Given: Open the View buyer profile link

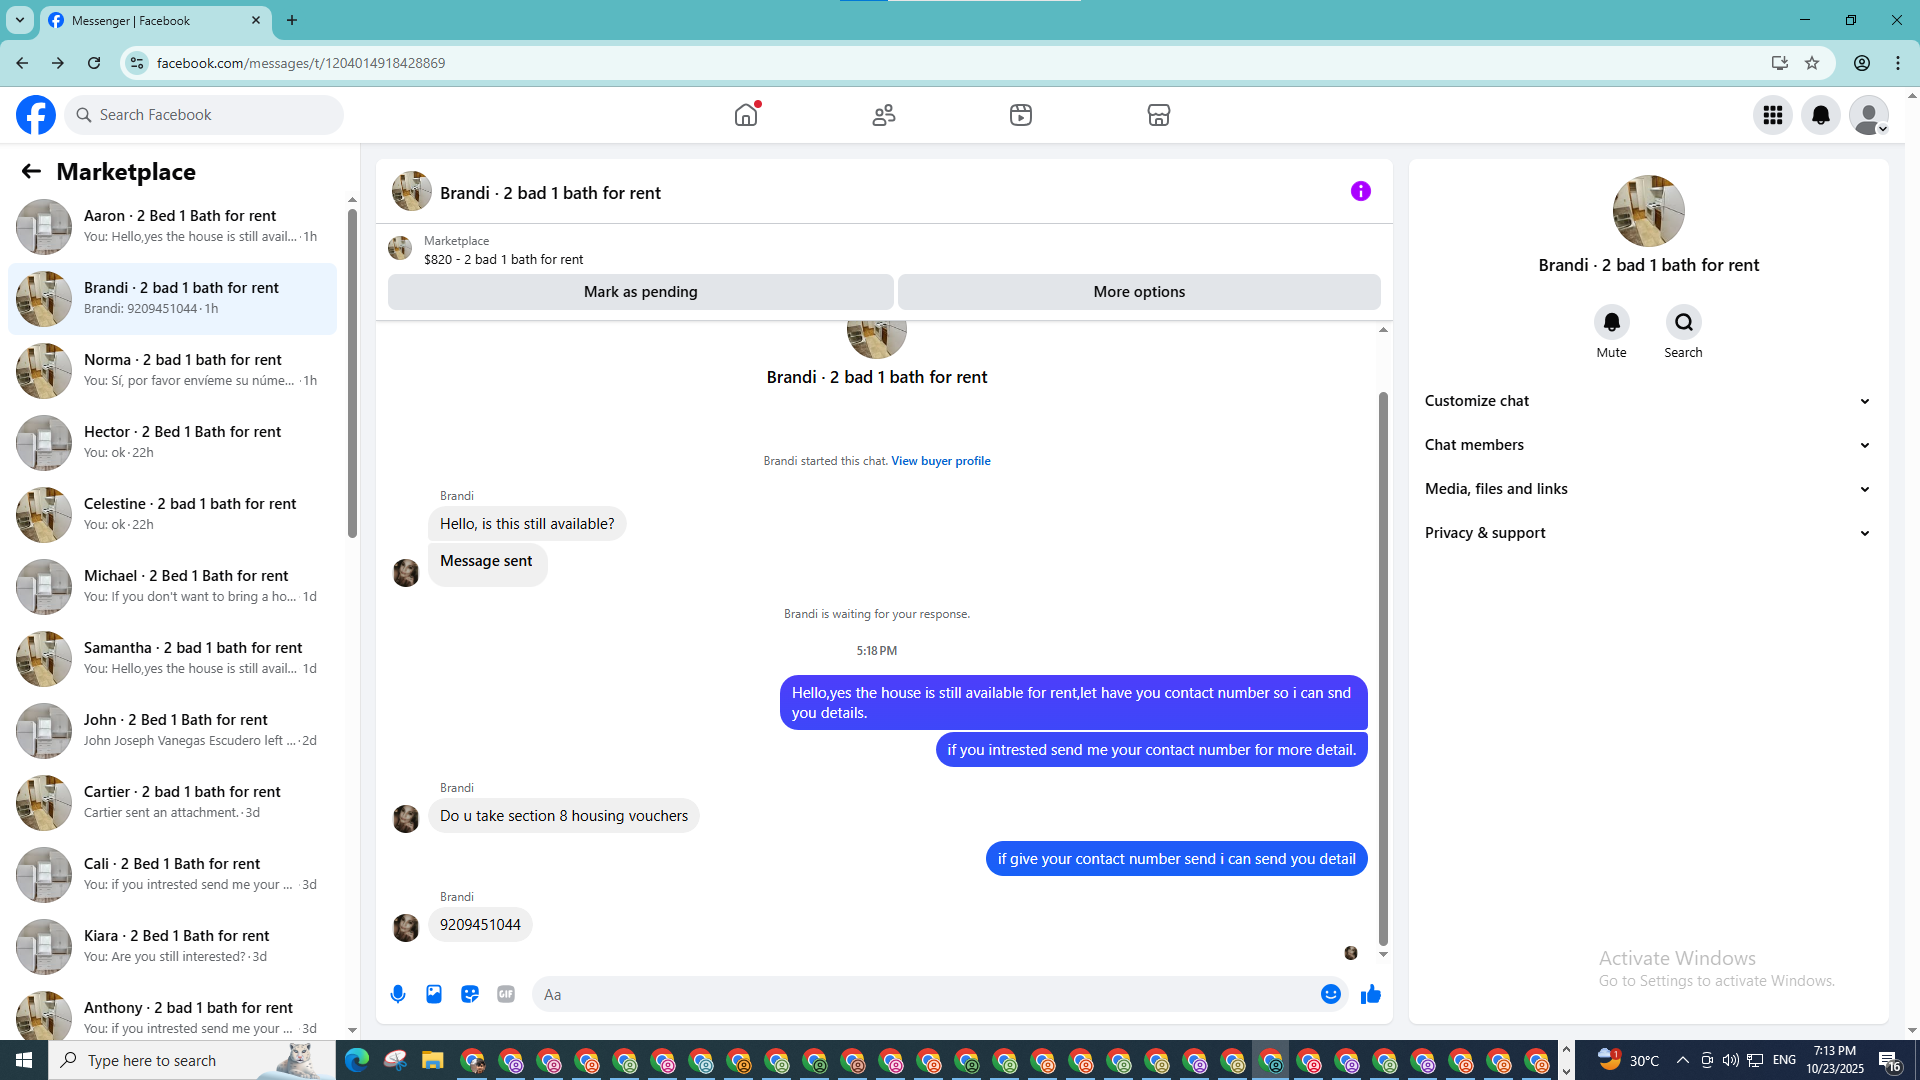Looking at the screenshot, I should [x=940, y=461].
